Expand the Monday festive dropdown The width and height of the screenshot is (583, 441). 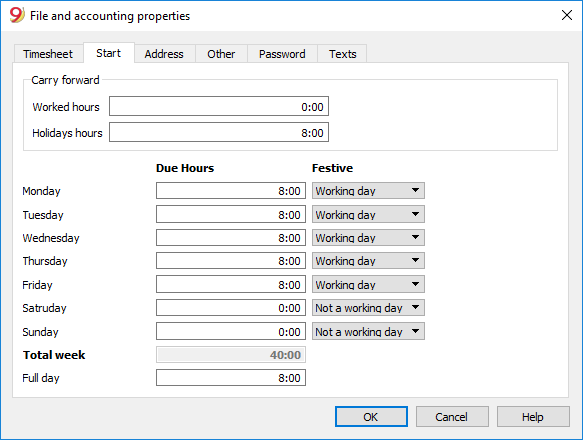pos(368,191)
